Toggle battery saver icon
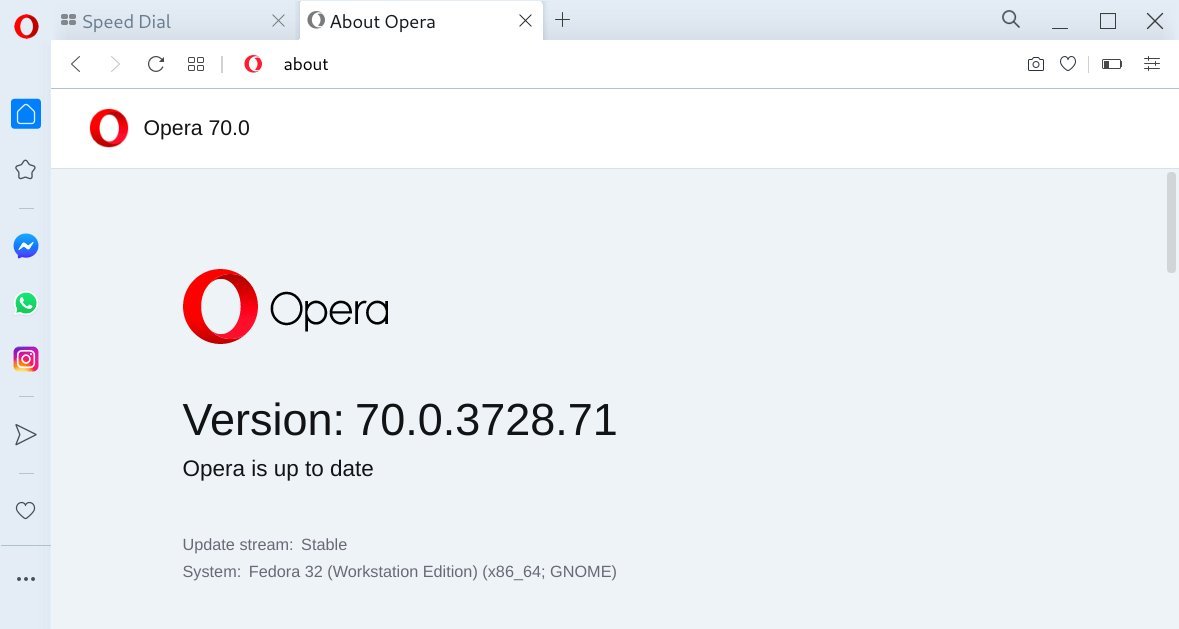Screen dimensions: 1179x629 tap(1112, 64)
